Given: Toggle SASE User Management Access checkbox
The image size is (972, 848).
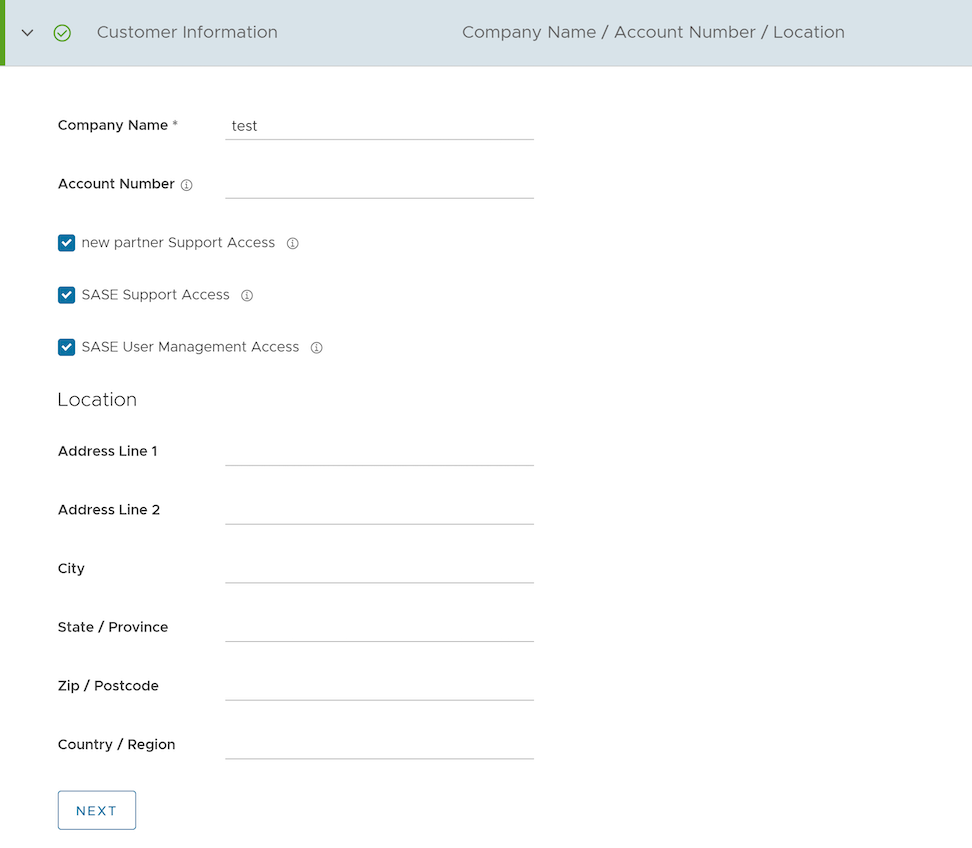Looking at the screenshot, I should tap(67, 347).
